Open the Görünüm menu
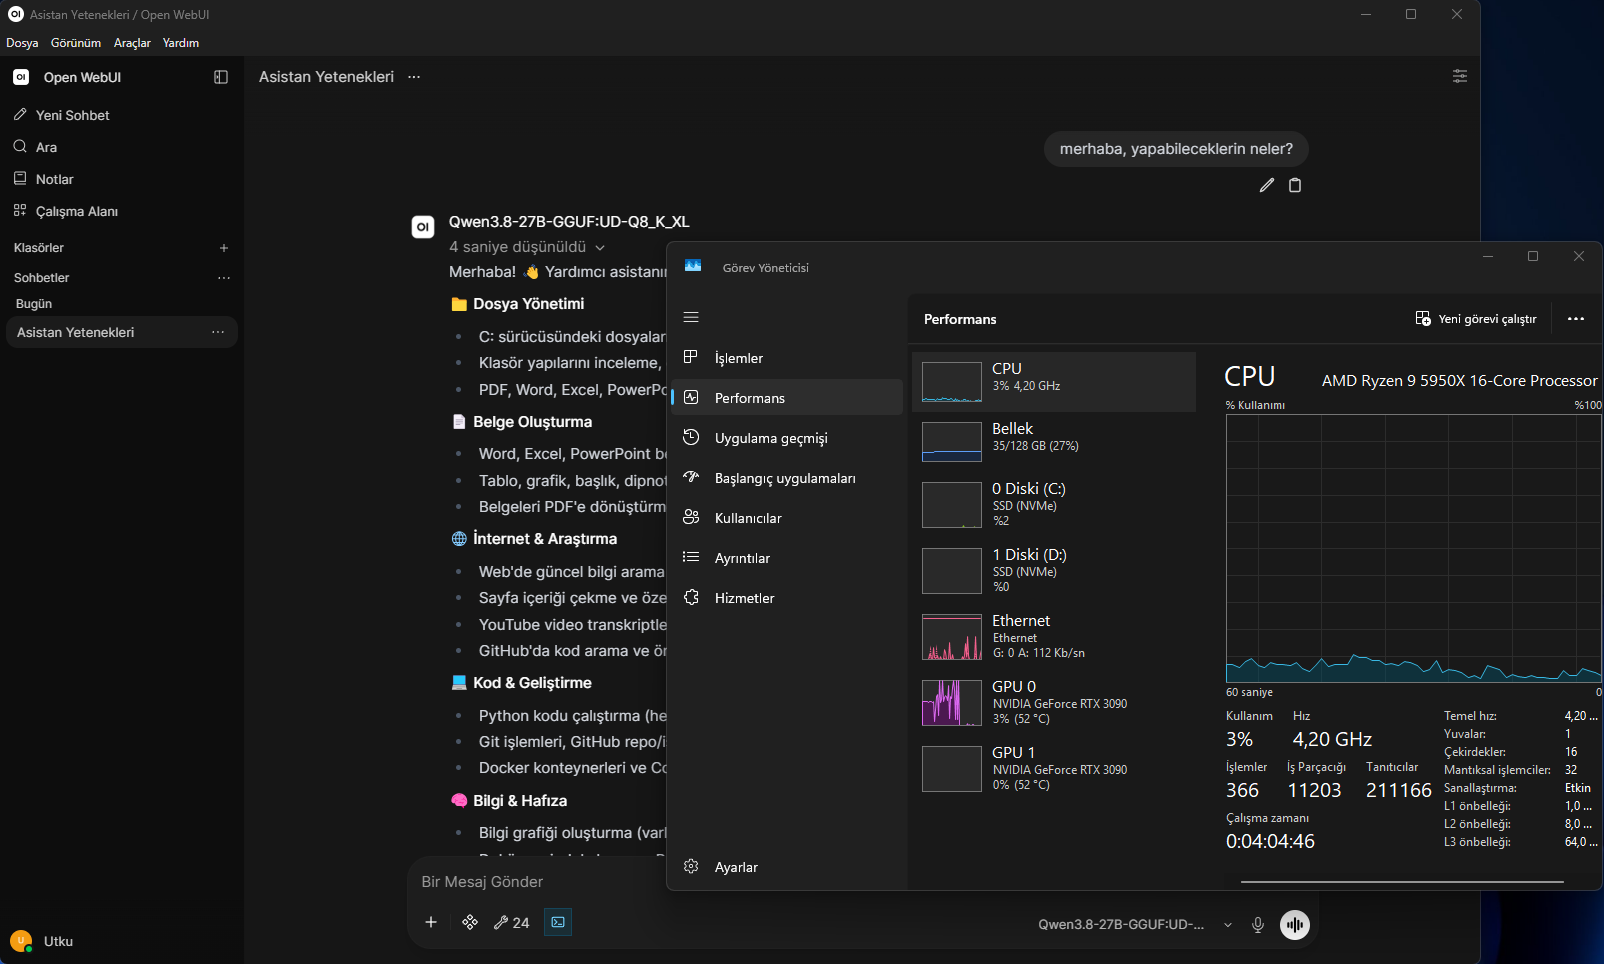Screen dimensions: 1604x964 pyautogui.click(x=76, y=43)
